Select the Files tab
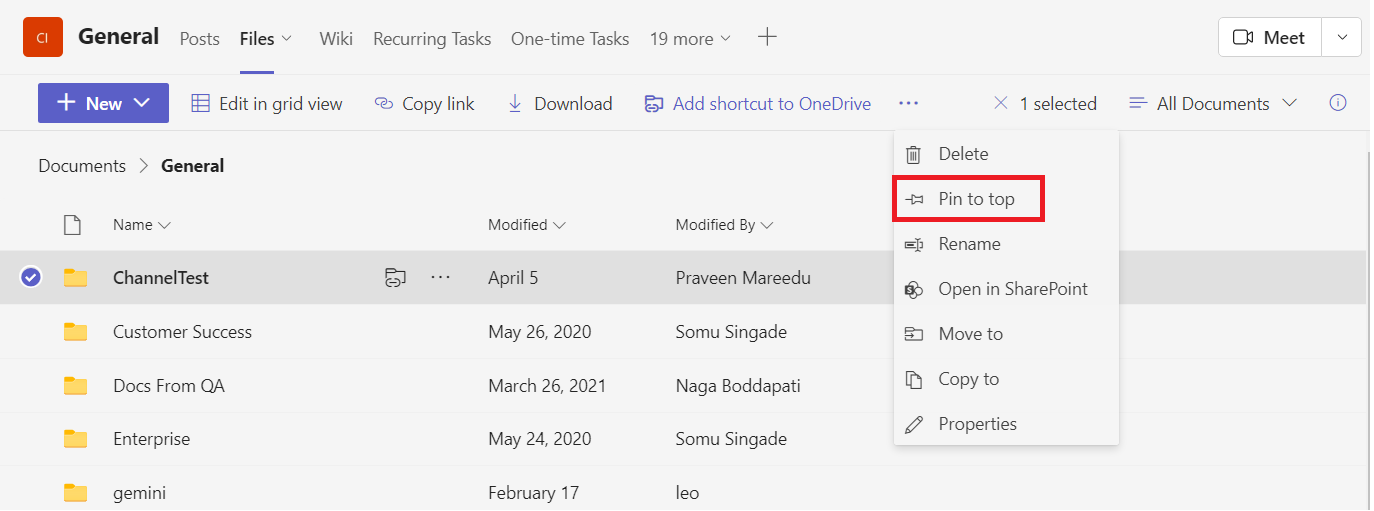The image size is (1374, 511). click(257, 39)
